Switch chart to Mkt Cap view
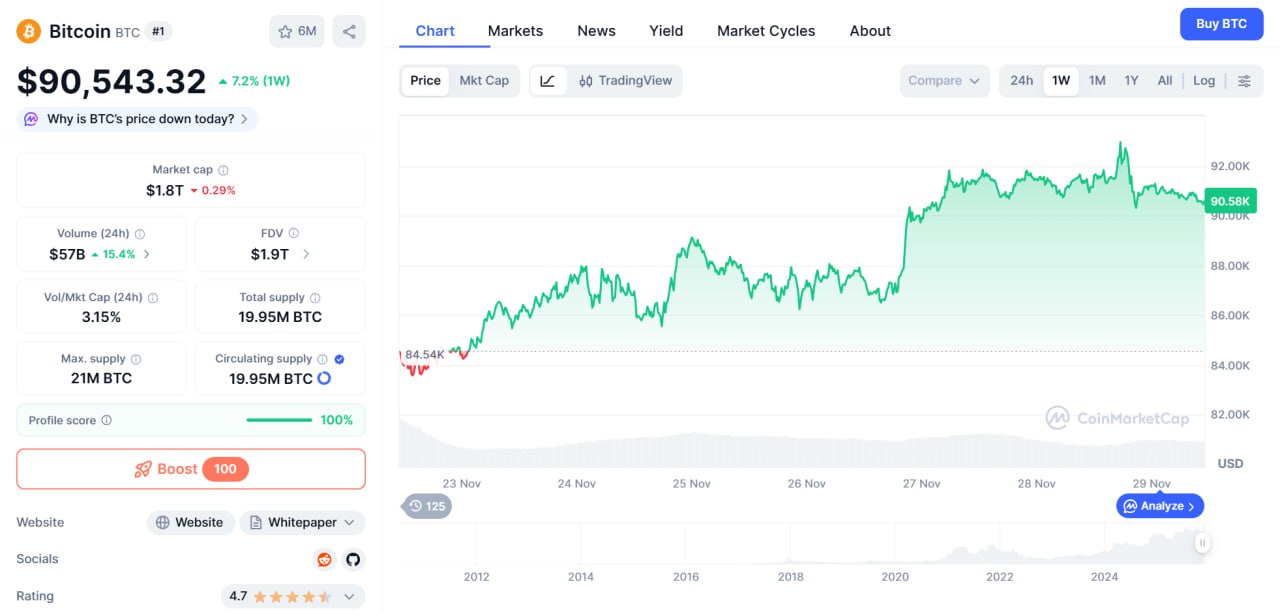The width and height of the screenshot is (1280, 614). coord(484,81)
